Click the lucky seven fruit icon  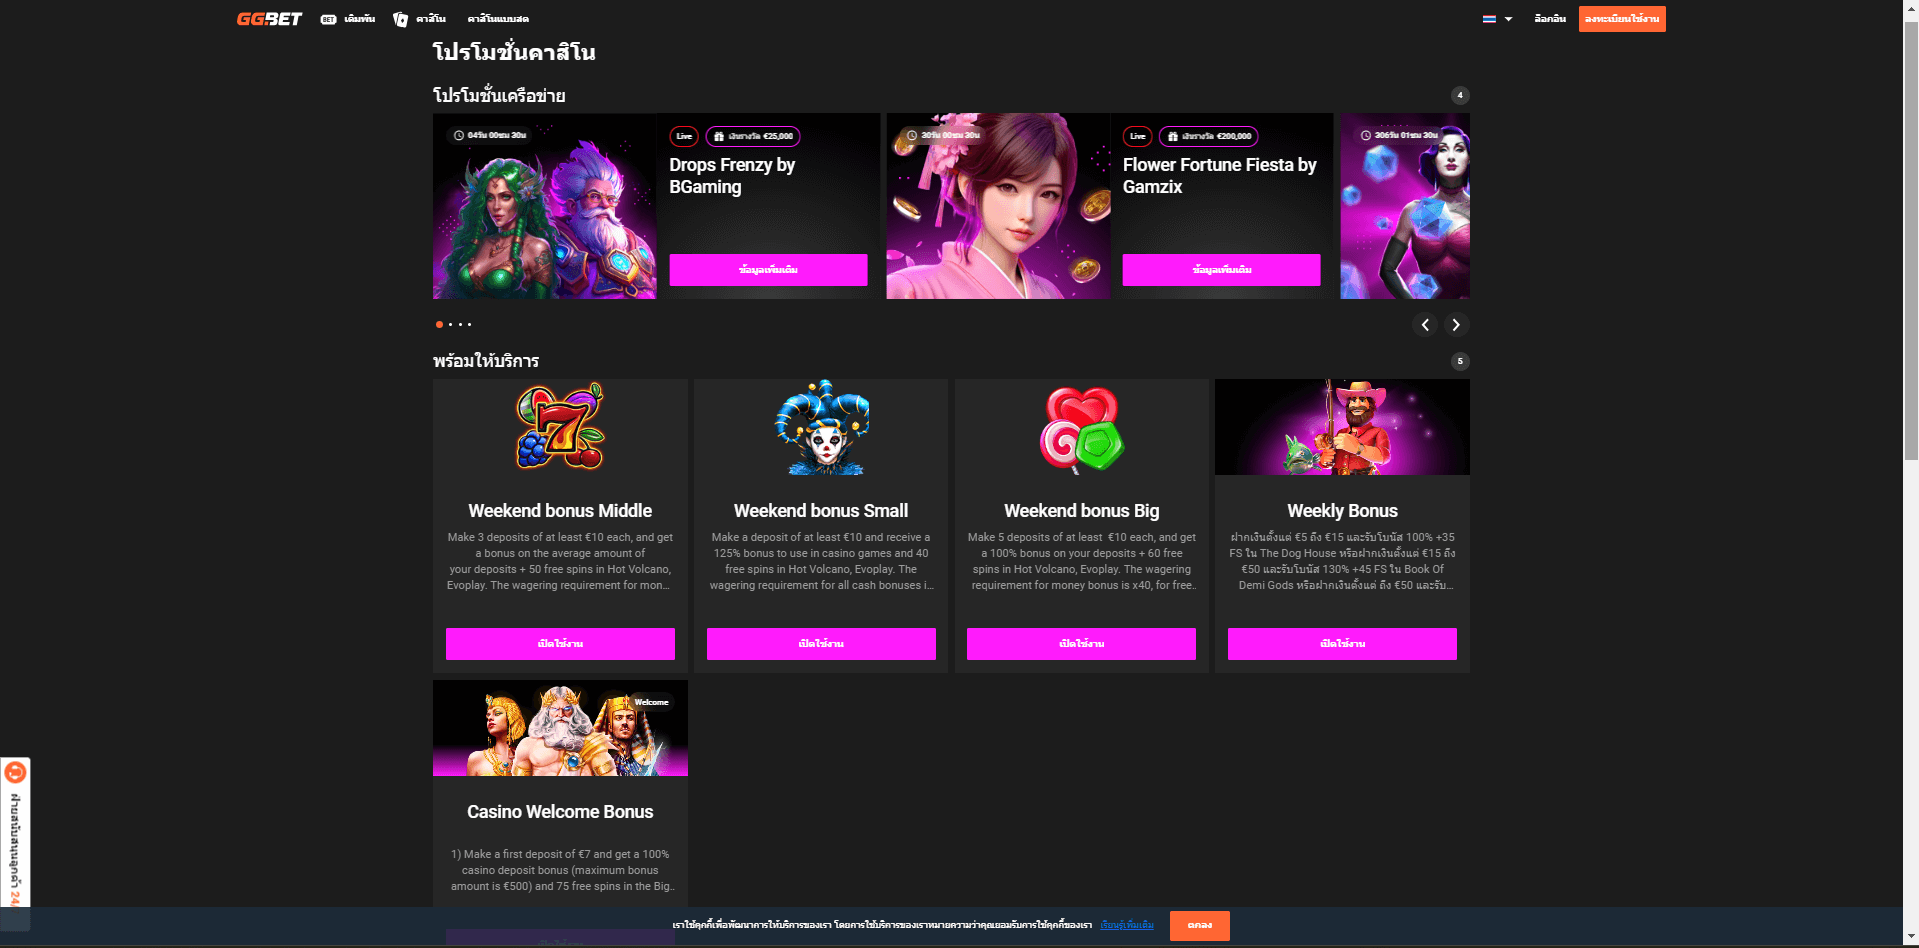(560, 426)
